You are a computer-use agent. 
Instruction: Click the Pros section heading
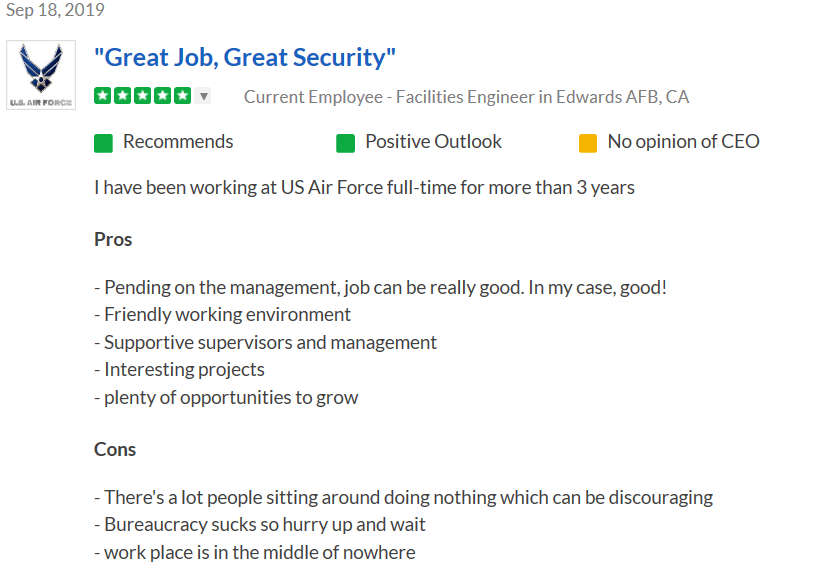coord(113,240)
